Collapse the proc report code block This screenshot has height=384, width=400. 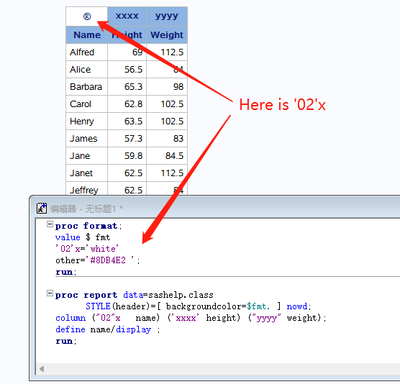(x=50, y=294)
